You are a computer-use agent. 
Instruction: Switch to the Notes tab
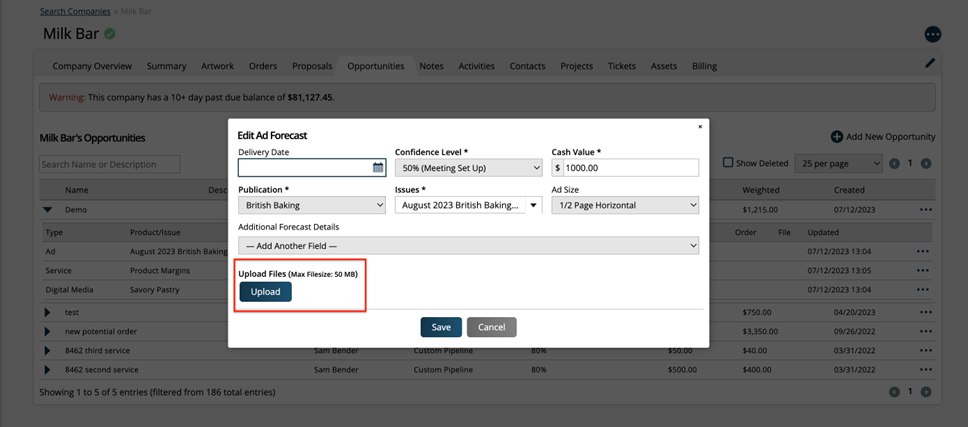coord(432,66)
